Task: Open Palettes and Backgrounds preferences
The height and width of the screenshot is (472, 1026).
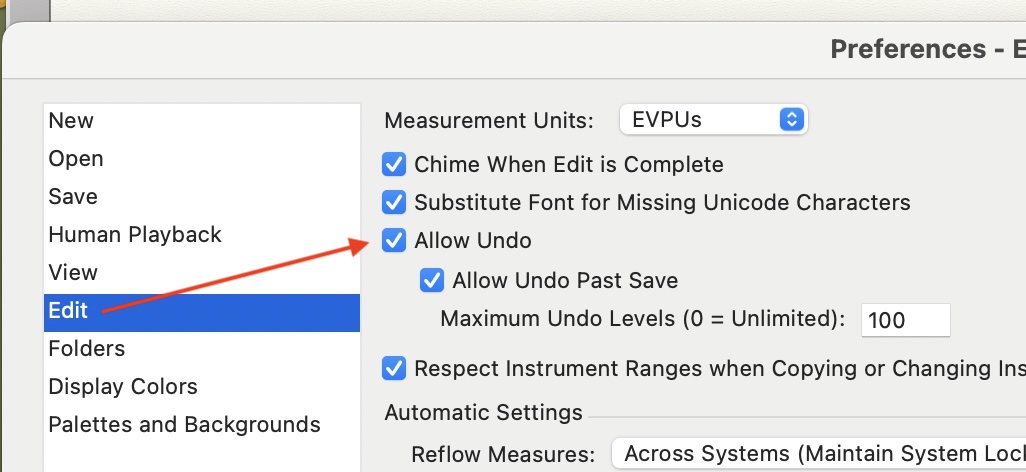Action: (x=184, y=425)
